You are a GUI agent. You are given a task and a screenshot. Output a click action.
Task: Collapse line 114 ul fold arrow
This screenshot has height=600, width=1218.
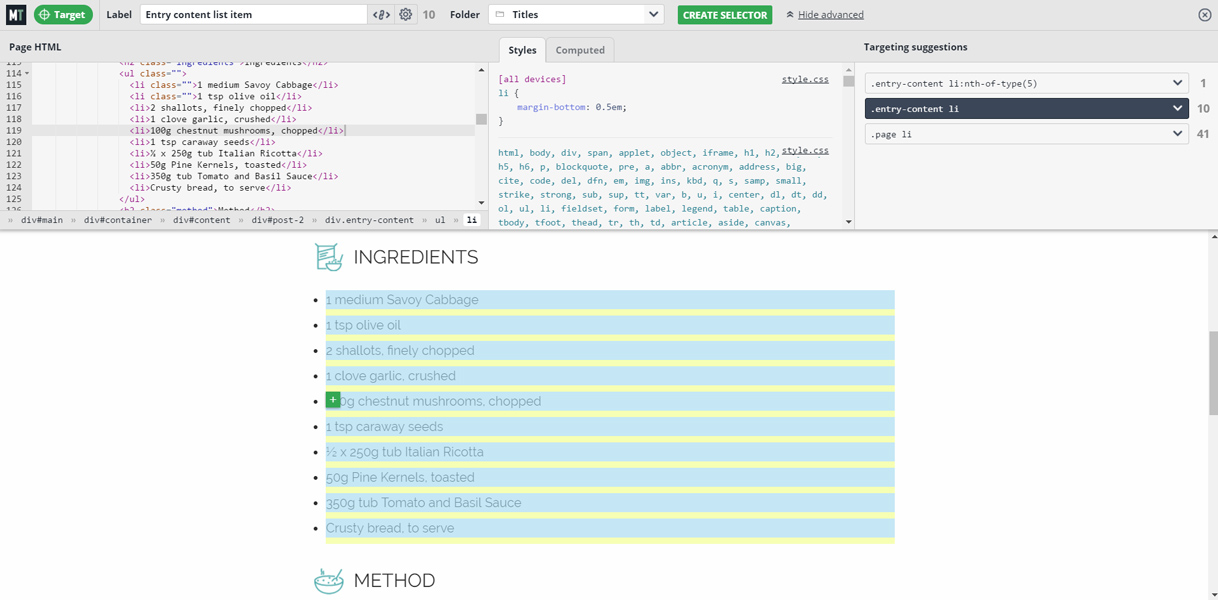pyautogui.click(x=27, y=74)
